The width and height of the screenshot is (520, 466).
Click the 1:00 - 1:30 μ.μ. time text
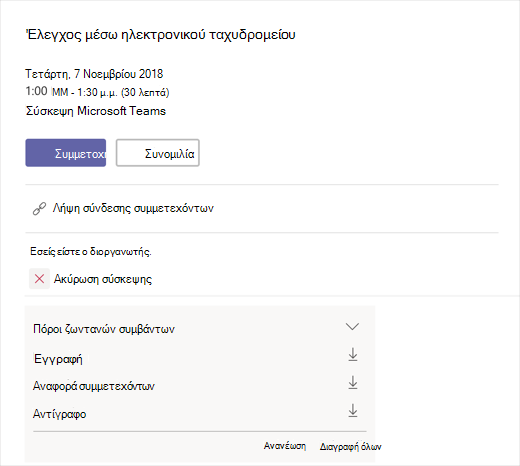(x=97, y=92)
